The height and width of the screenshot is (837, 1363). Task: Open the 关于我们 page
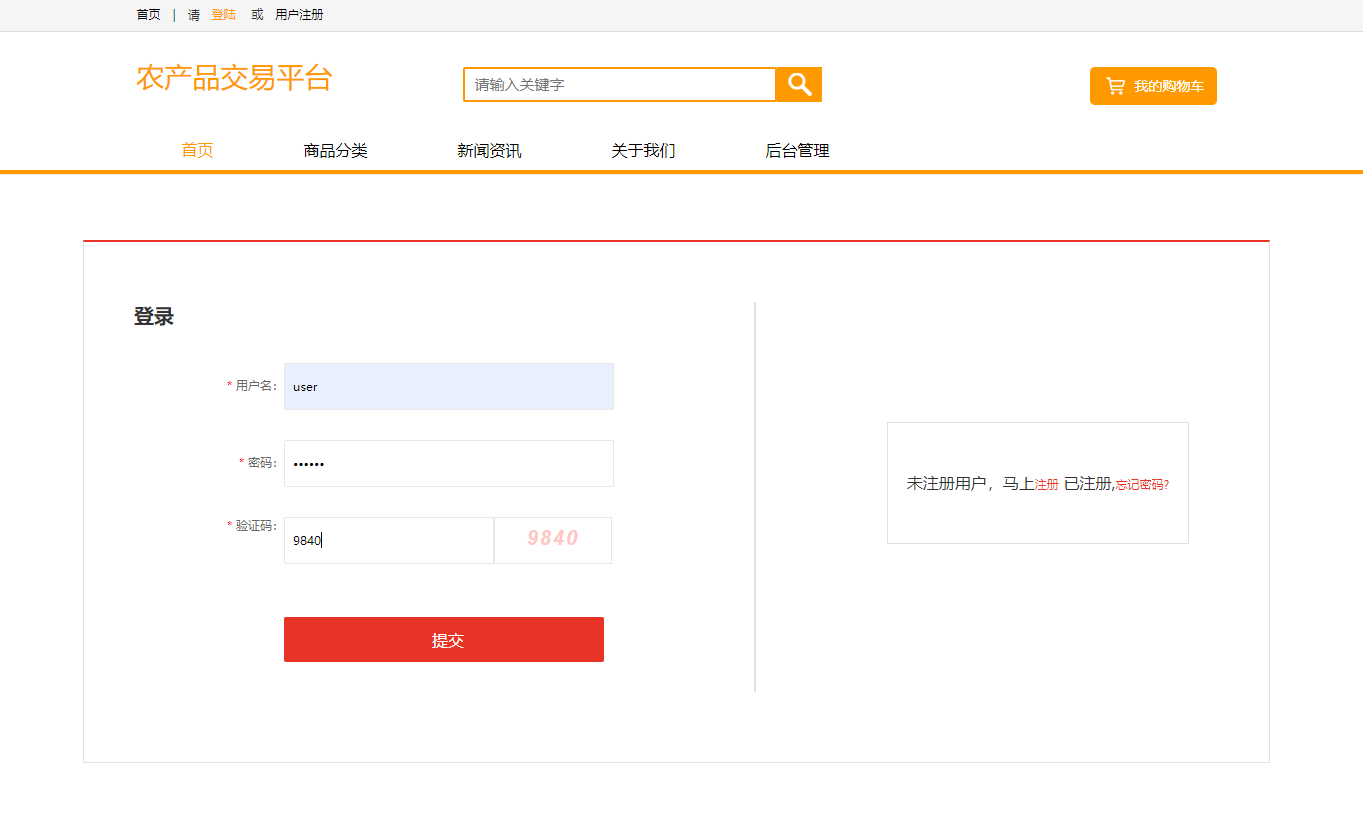643,150
